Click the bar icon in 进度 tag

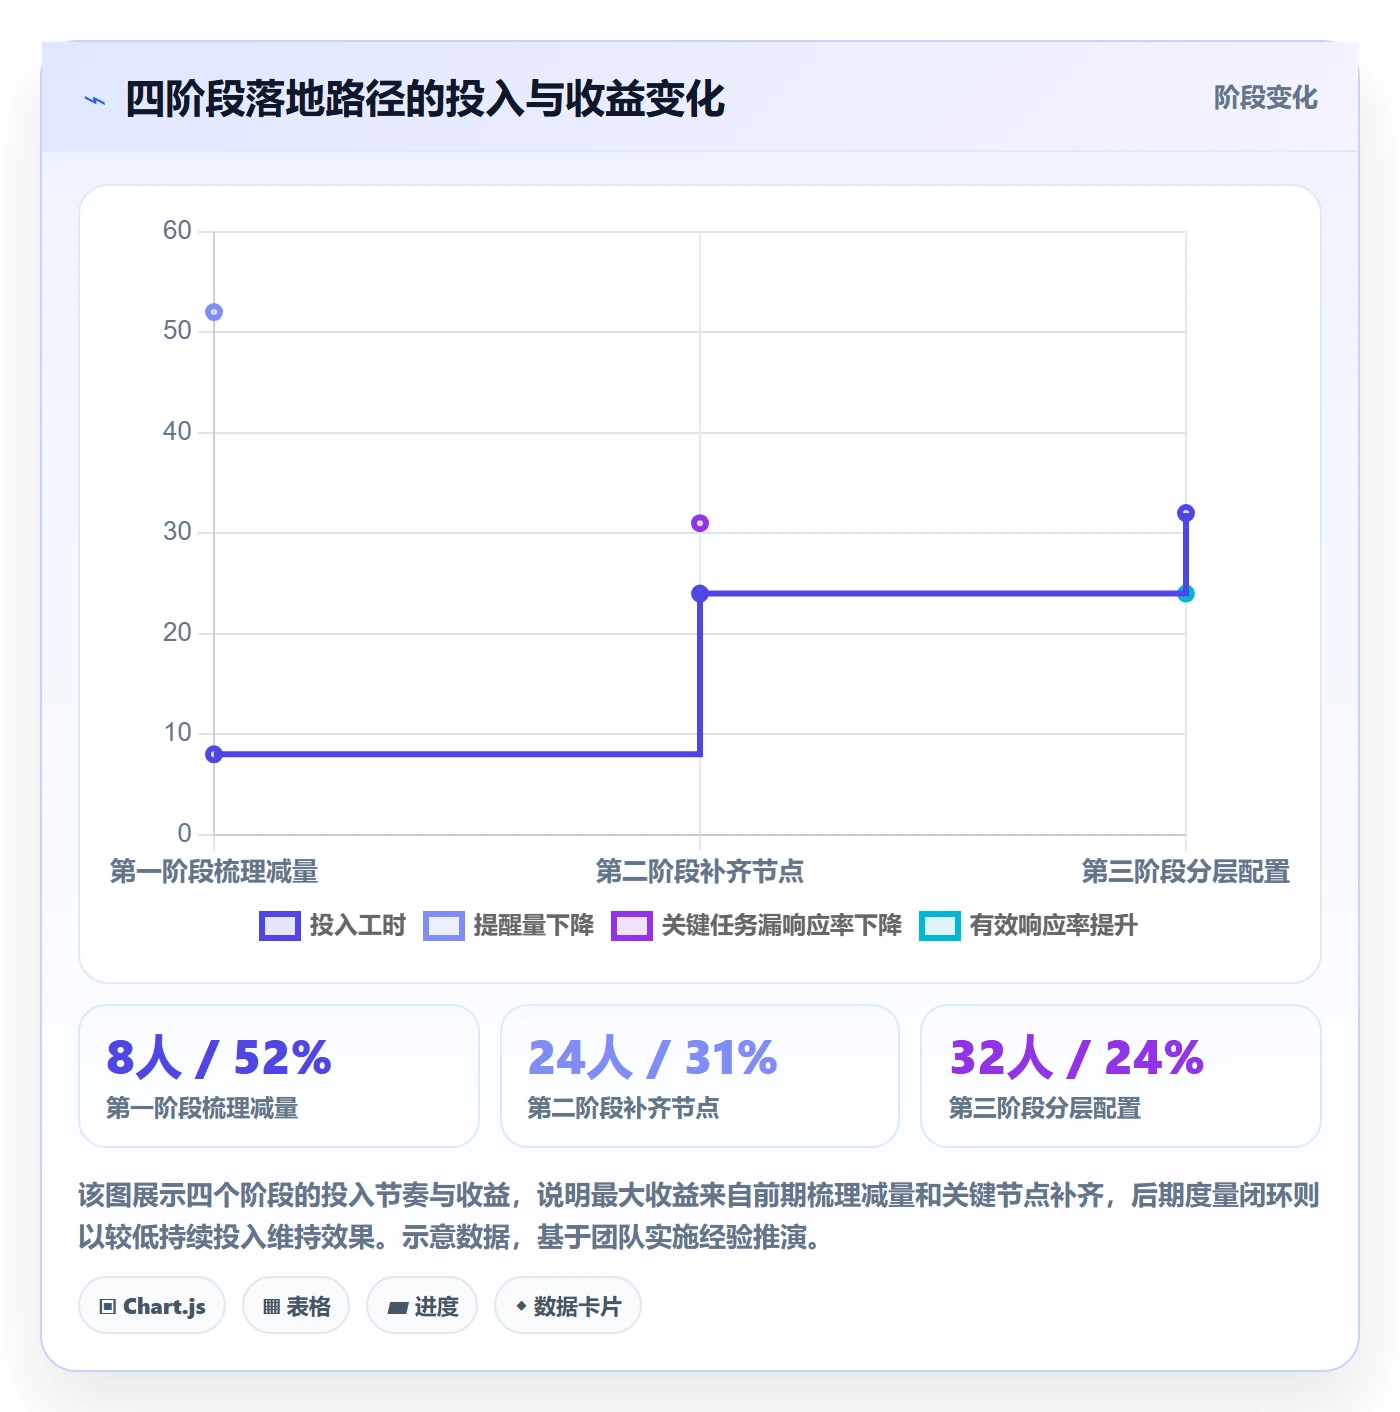(x=398, y=1308)
